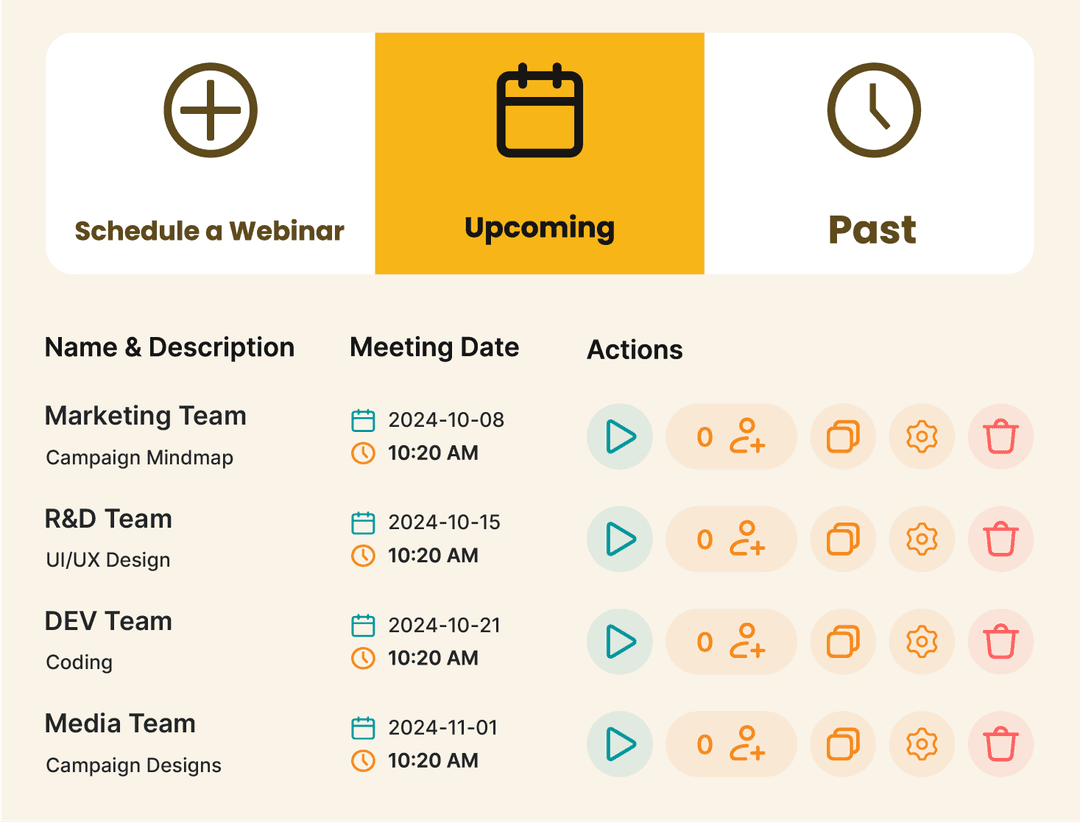1080x822 pixels.
Task: Open settings for Marketing Team webinar
Action: point(921,437)
